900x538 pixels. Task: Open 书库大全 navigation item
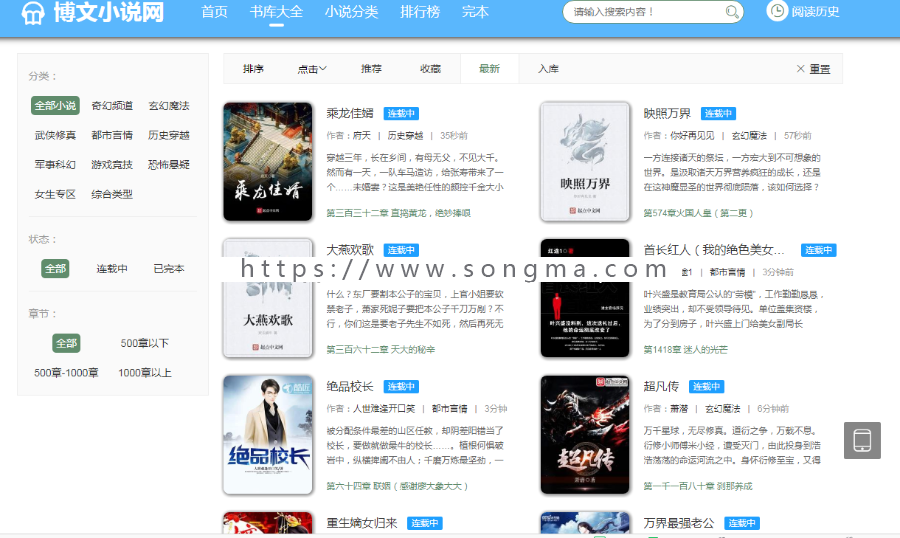pos(276,11)
